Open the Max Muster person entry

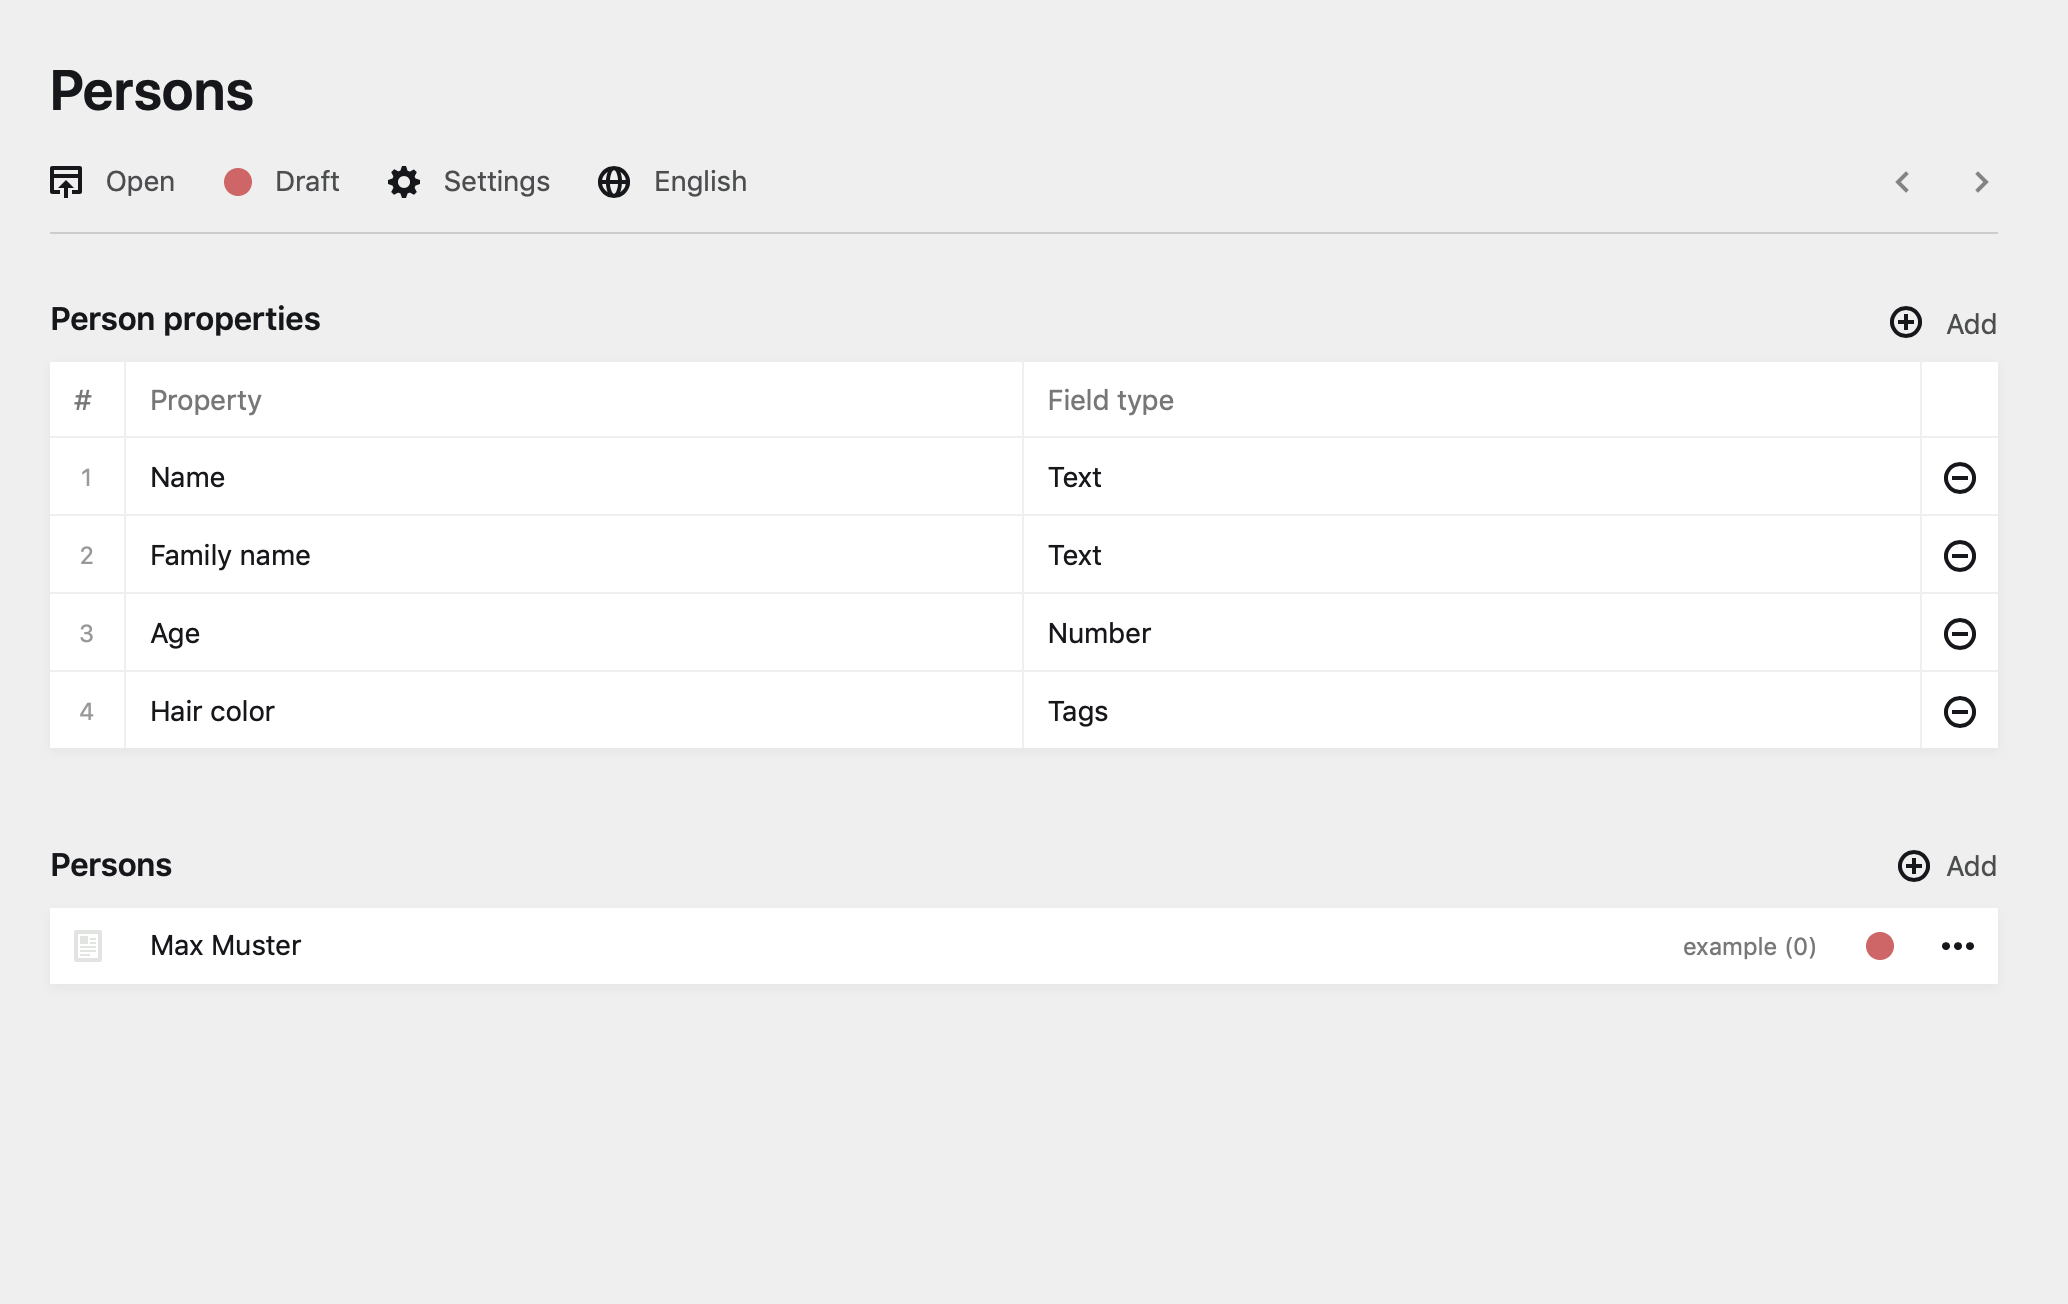226,946
